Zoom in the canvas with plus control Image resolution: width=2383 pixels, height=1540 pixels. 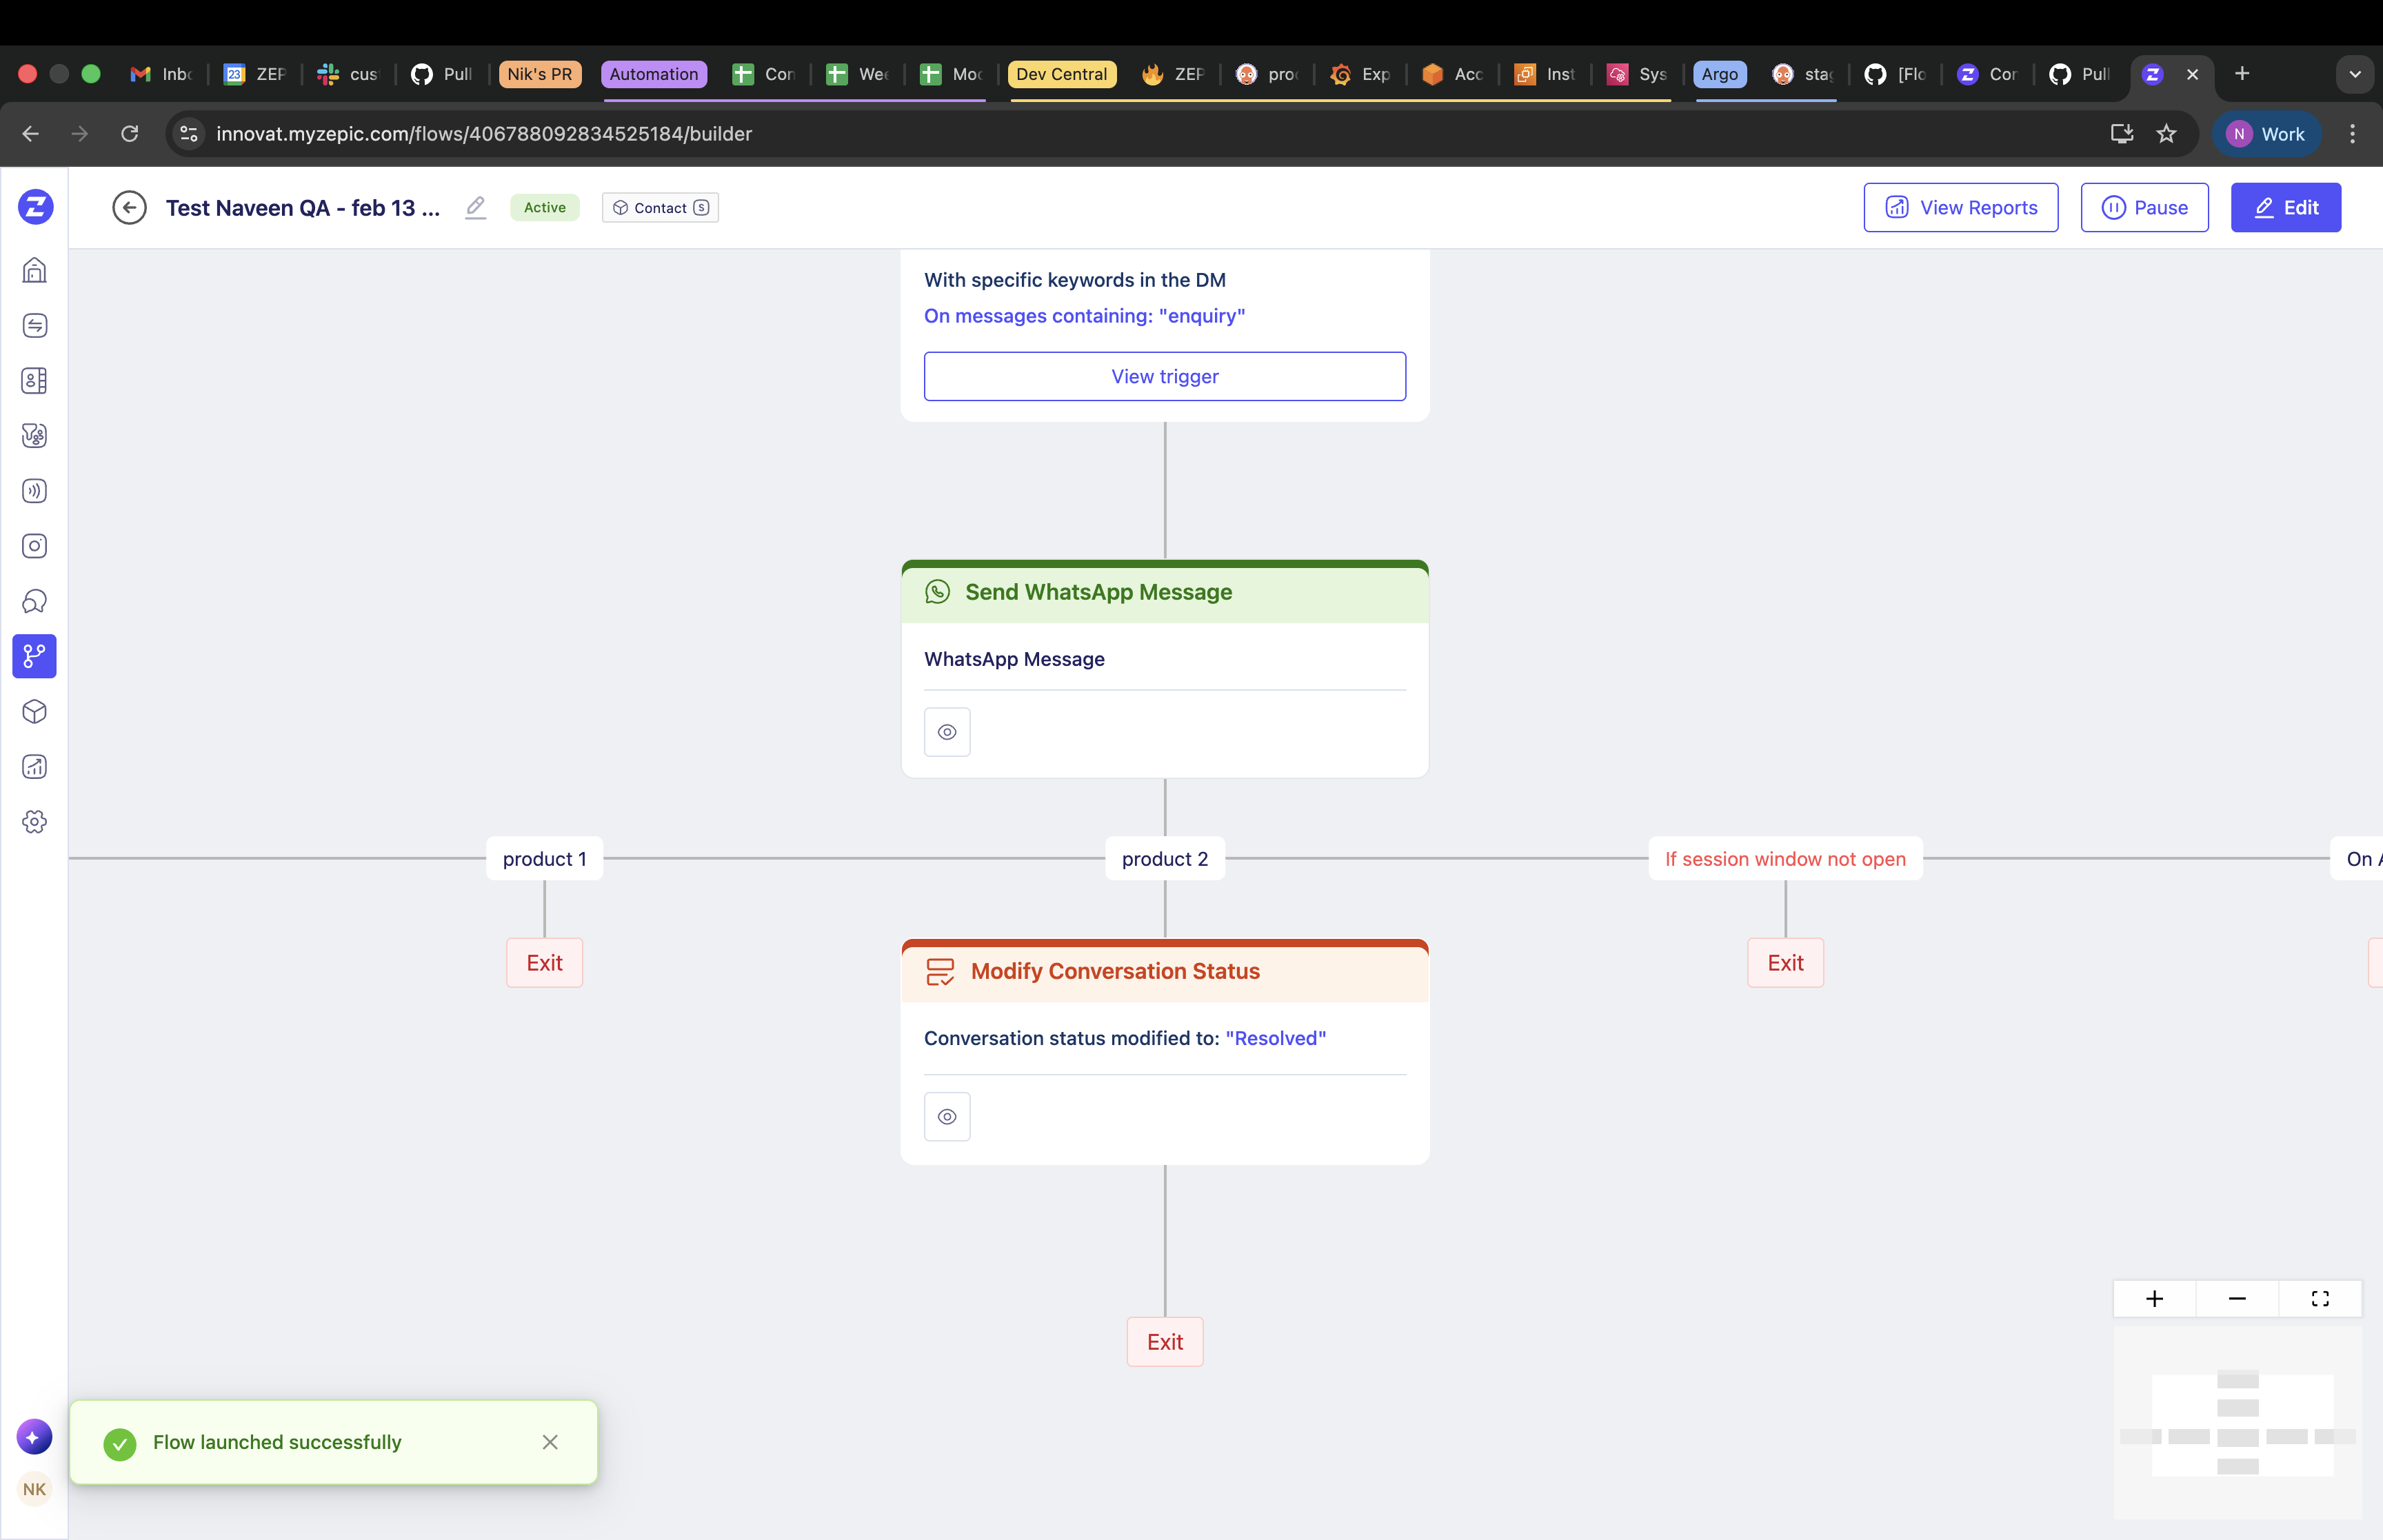[2154, 1298]
